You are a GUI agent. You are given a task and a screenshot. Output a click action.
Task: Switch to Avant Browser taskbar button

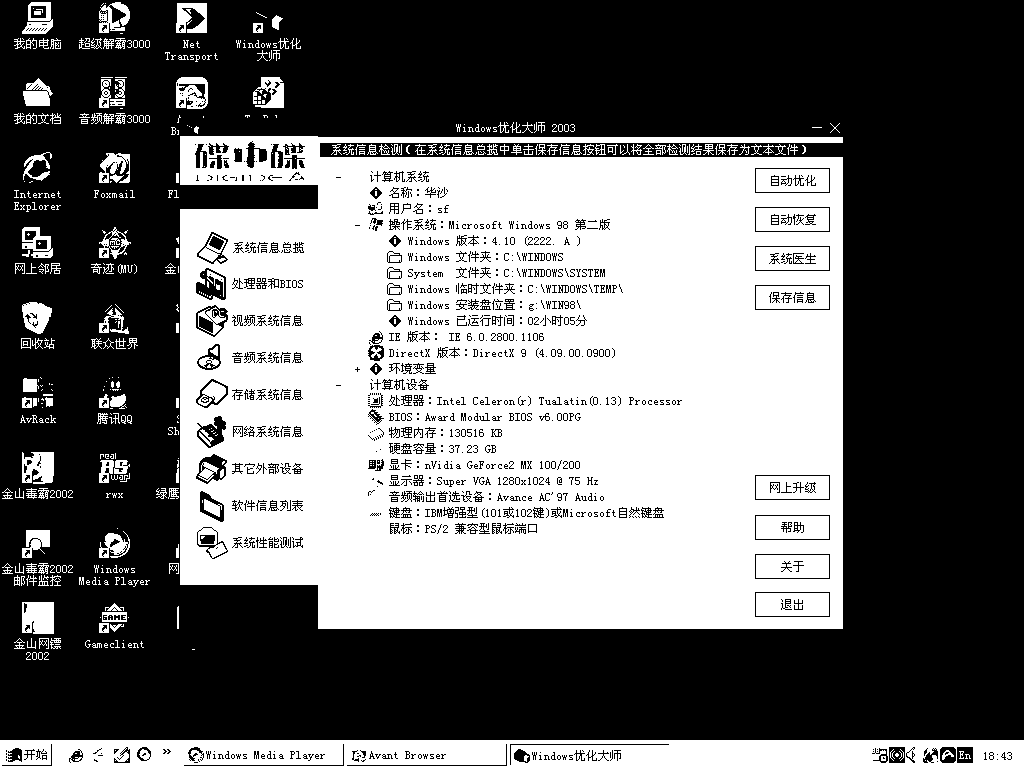click(x=426, y=755)
